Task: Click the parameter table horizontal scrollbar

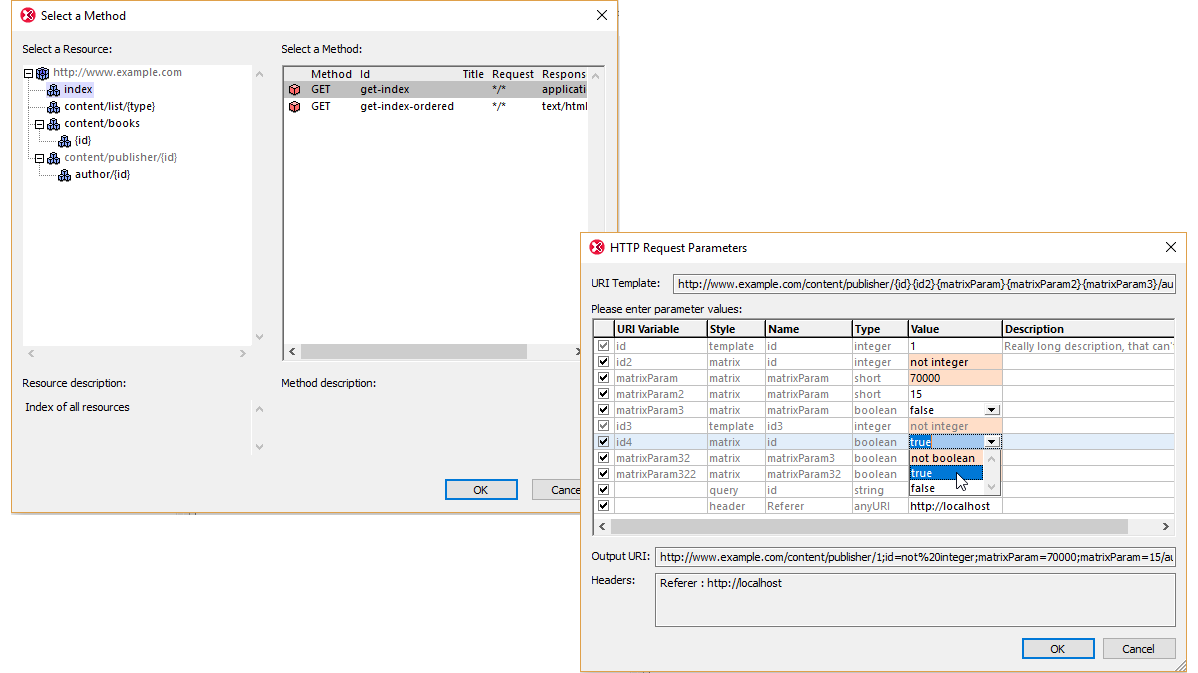Action: point(868,526)
